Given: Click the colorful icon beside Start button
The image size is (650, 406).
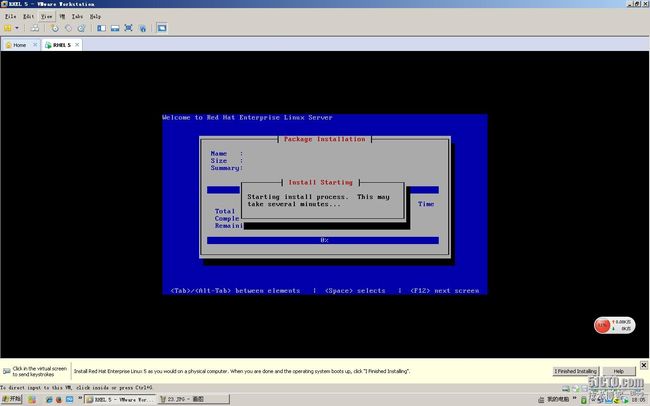Looking at the screenshot, I should pyautogui.click(x=32, y=399).
